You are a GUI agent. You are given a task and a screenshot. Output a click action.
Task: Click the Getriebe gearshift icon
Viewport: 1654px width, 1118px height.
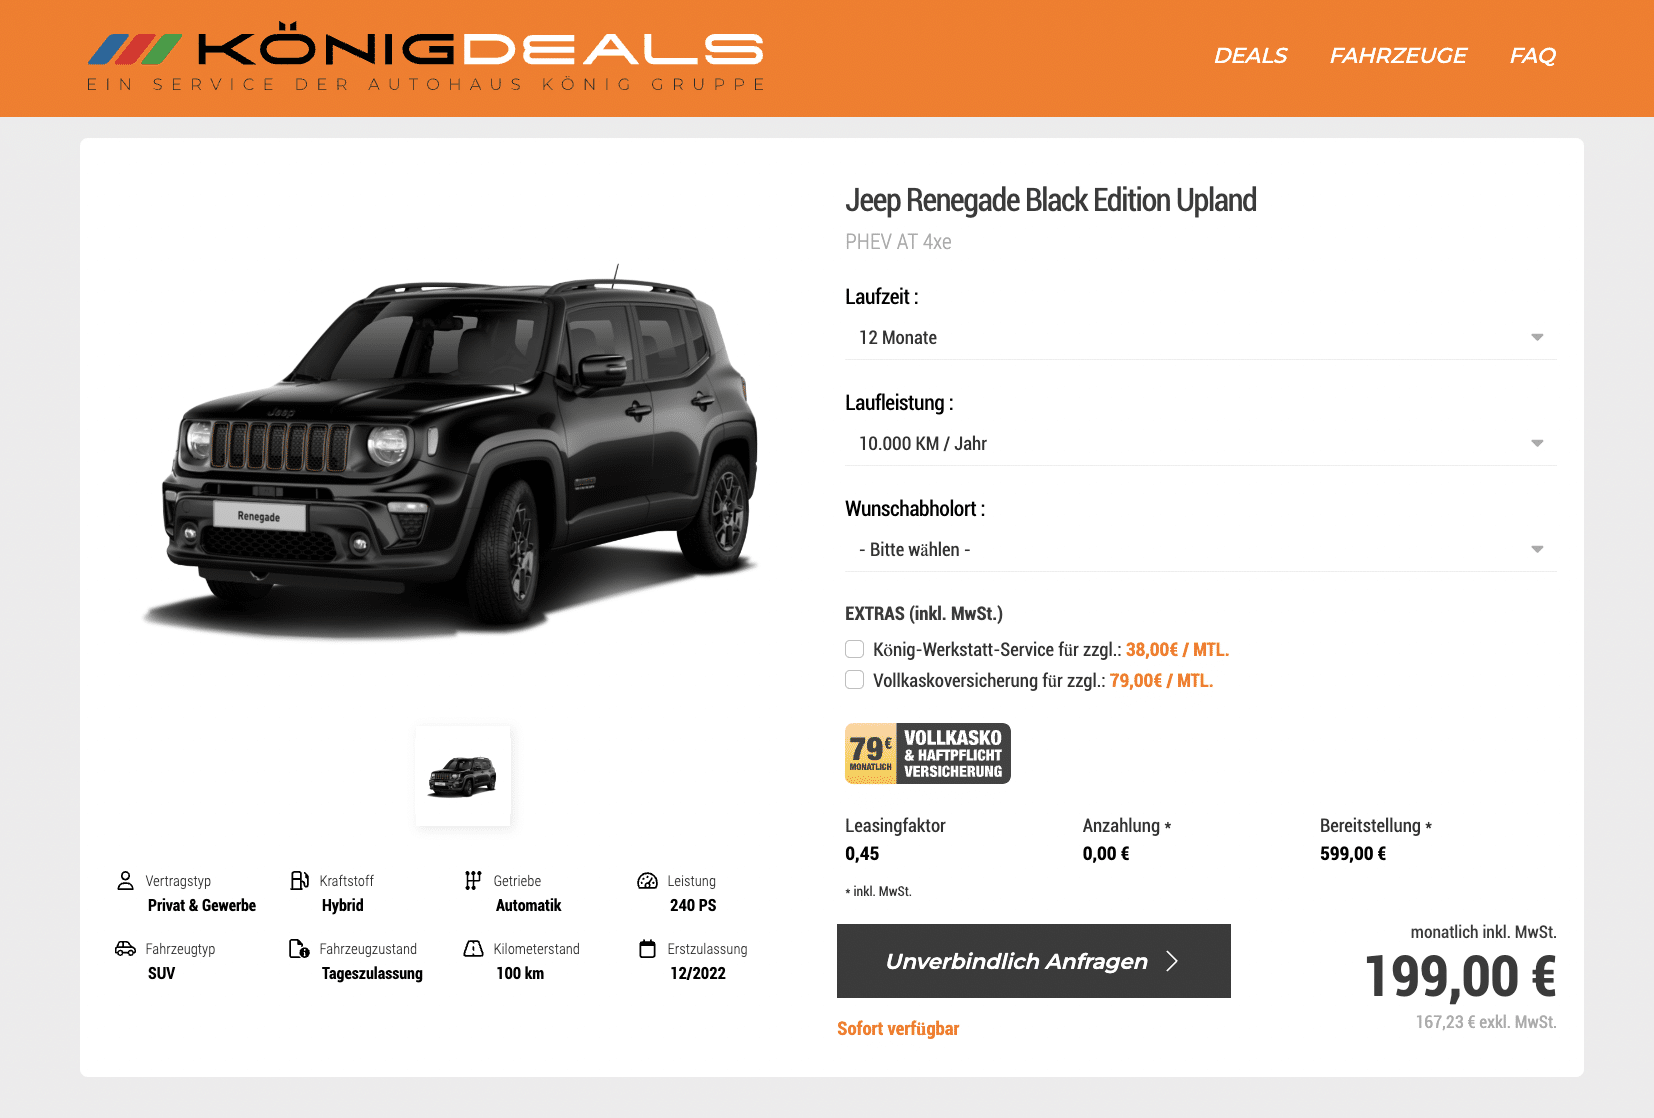tap(473, 880)
